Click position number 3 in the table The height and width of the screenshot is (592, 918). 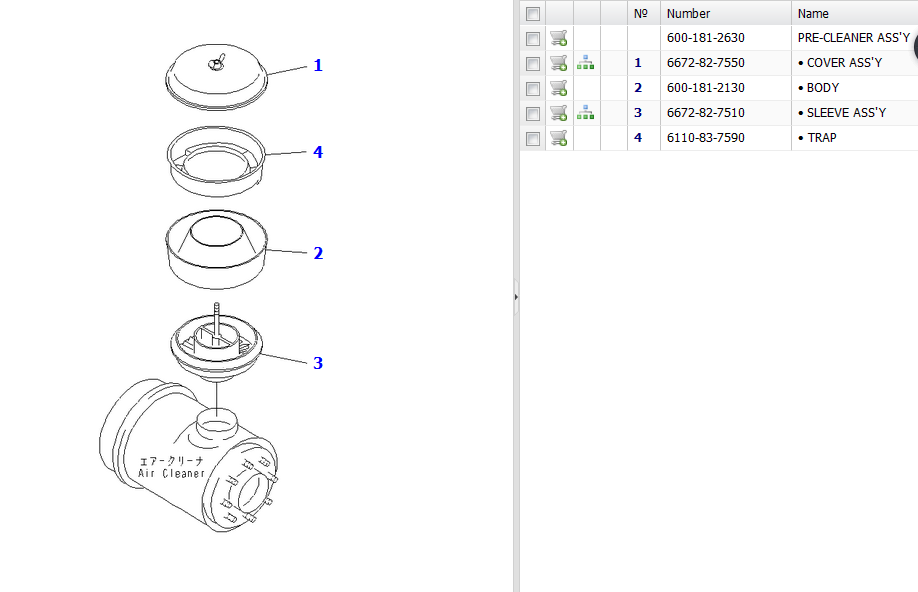click(x=638, y=113)
